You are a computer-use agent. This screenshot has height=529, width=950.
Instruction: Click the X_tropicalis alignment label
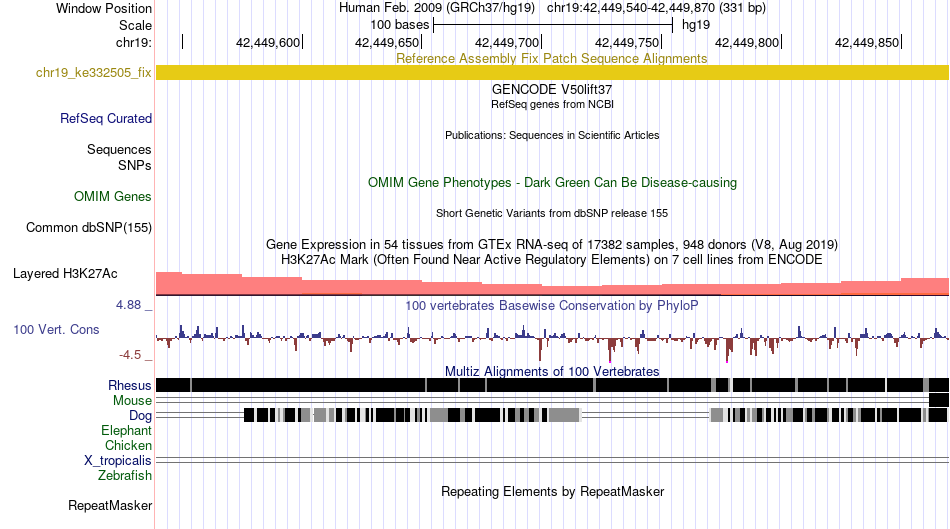tap(118, 461)
